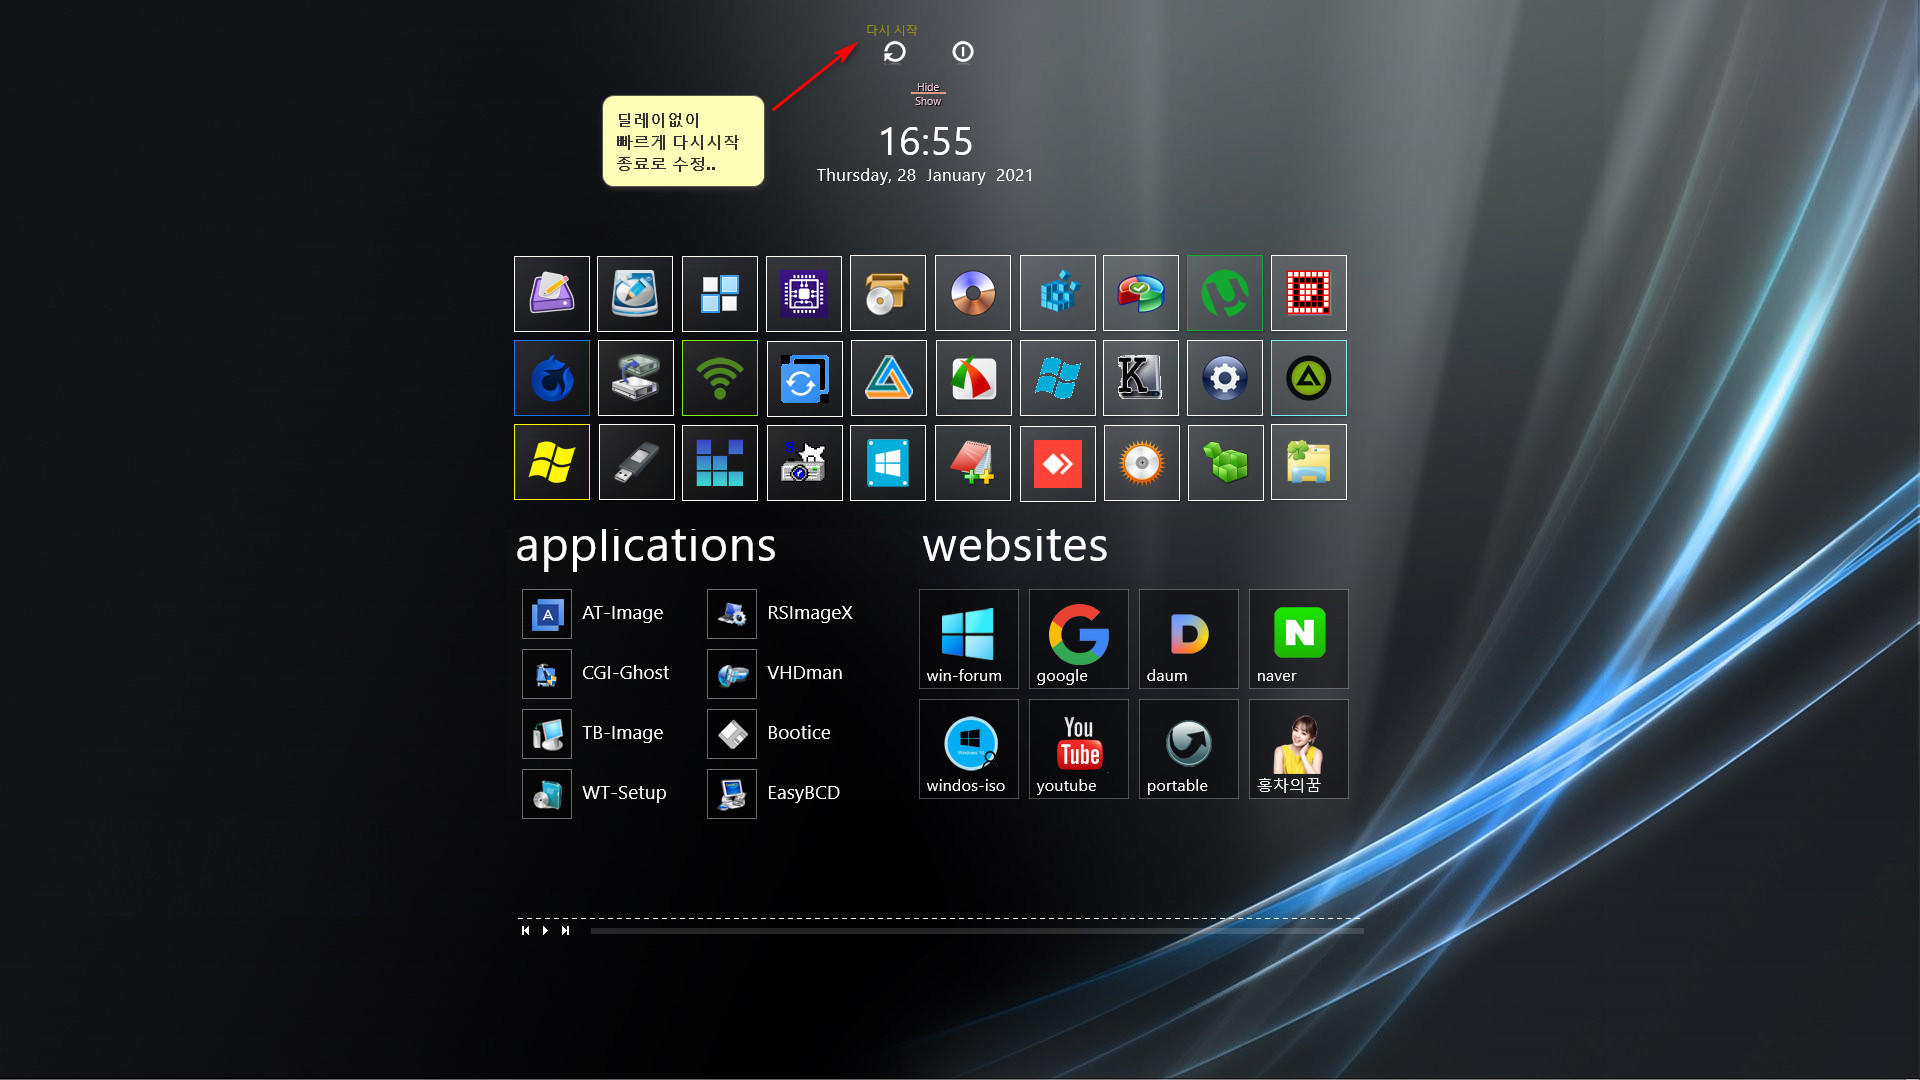Open the green cubes icon
1920x1080 pixels.
(x=1226, y=462)
